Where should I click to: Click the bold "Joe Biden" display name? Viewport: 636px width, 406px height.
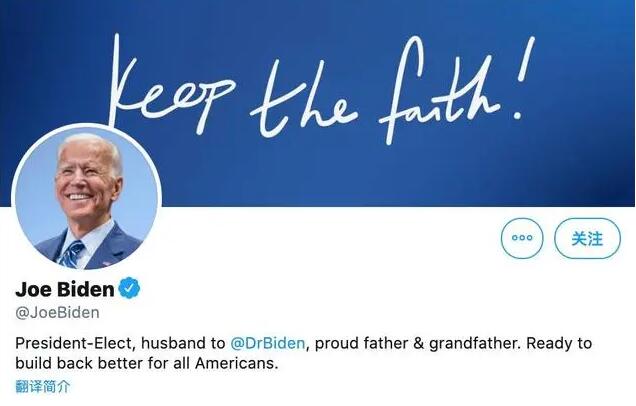65,290
